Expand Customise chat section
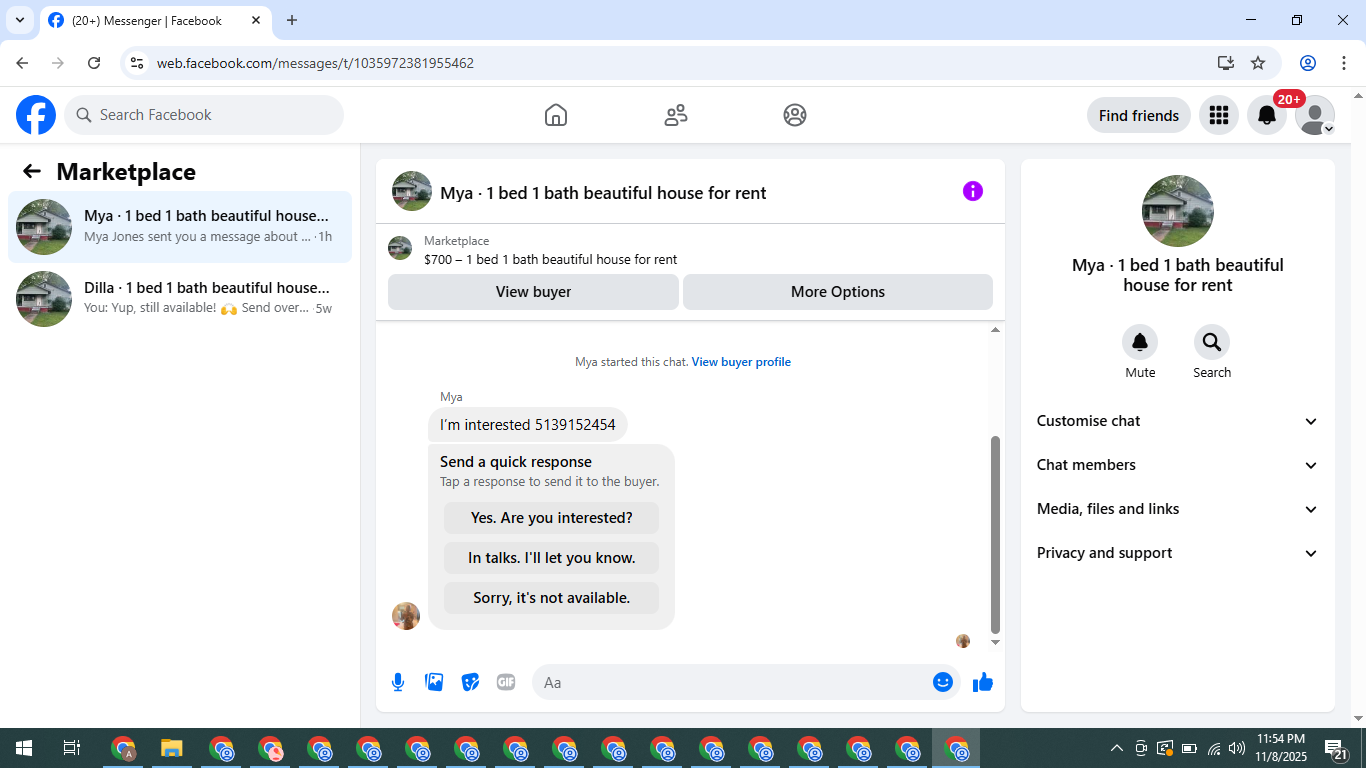The height and width of the screenshot is (768, 1366). tap(1178, 421)
